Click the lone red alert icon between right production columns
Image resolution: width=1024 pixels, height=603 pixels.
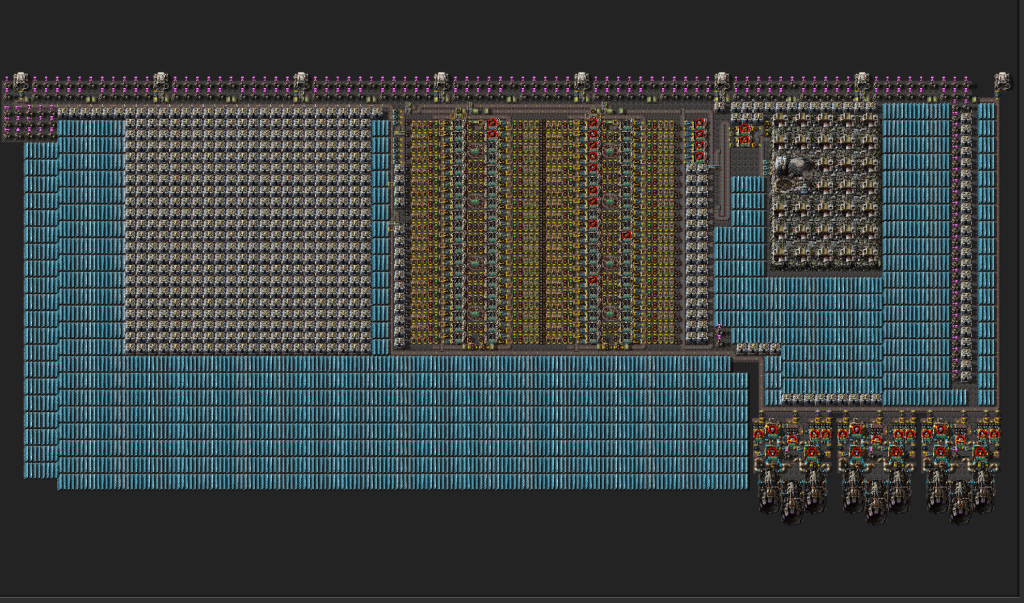626,235
